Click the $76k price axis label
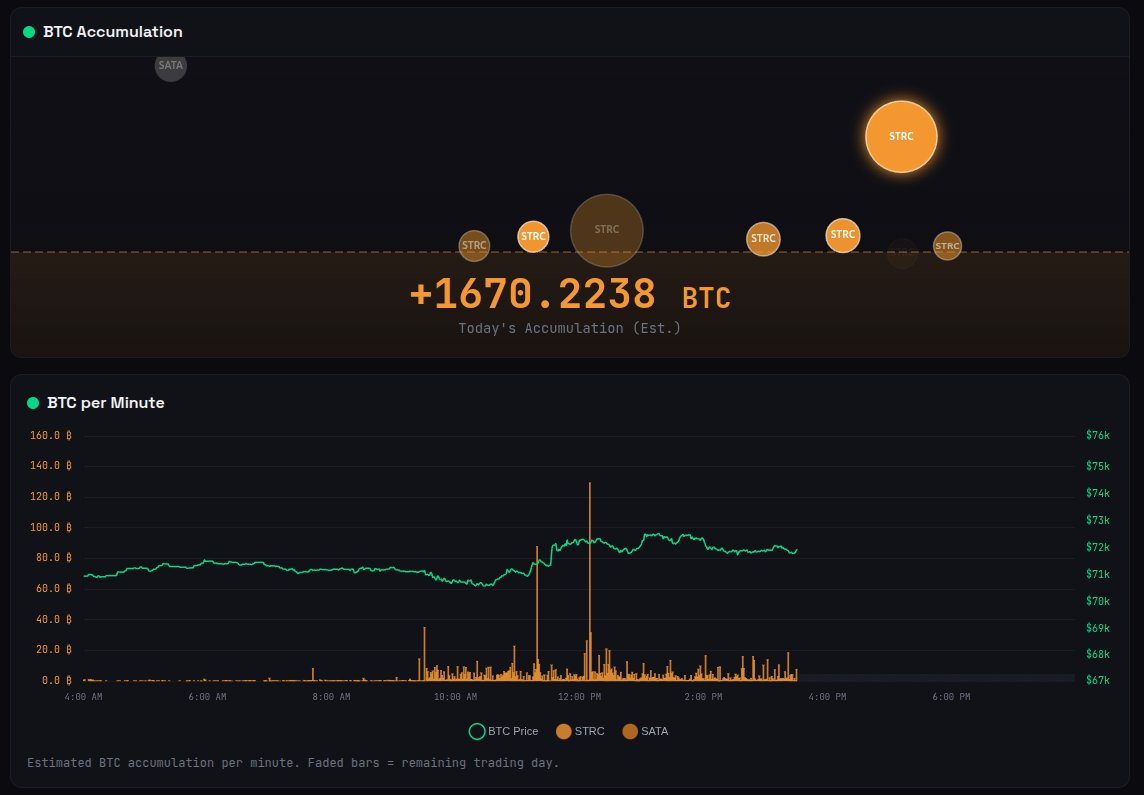The height and width of the screenshot is (795, 1144). point(1097,435)
